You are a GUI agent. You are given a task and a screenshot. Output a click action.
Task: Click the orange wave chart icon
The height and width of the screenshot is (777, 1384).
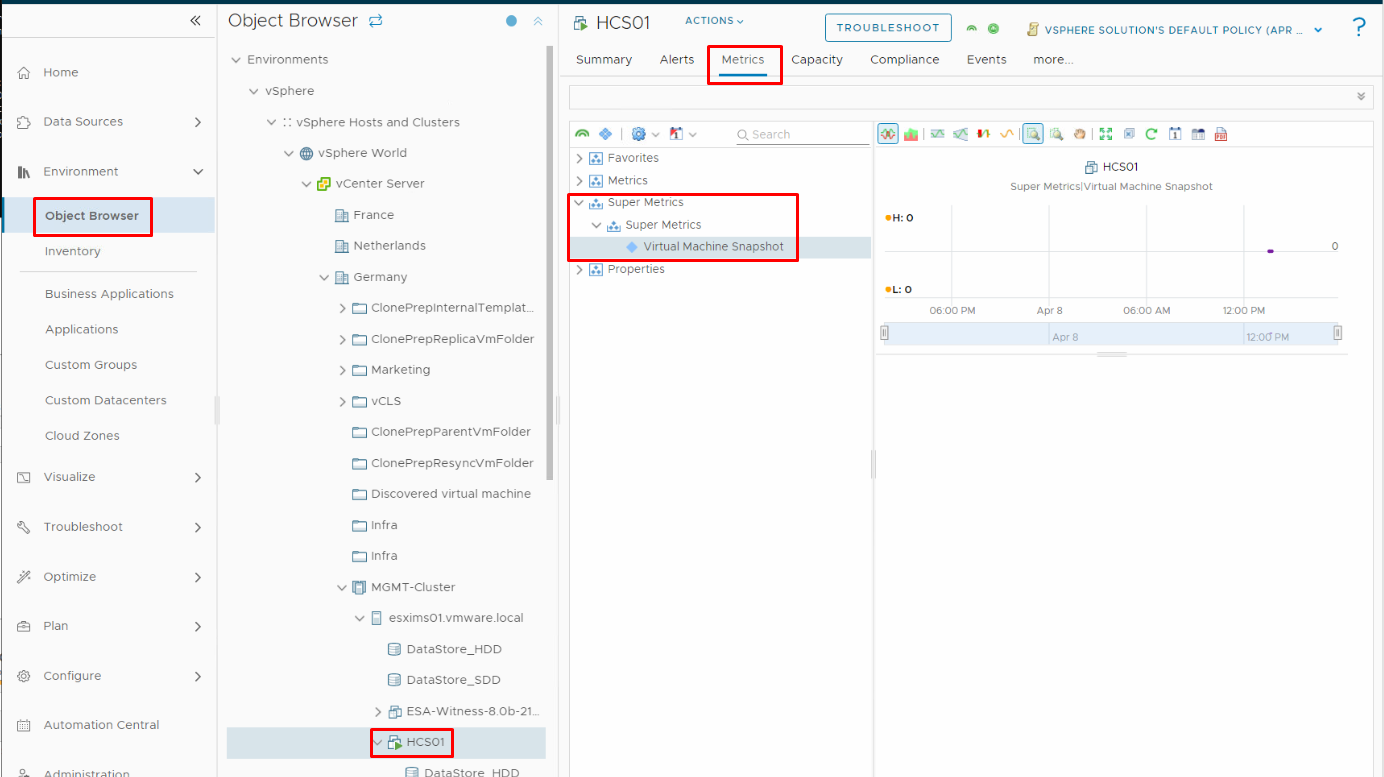click(1006, 134)
